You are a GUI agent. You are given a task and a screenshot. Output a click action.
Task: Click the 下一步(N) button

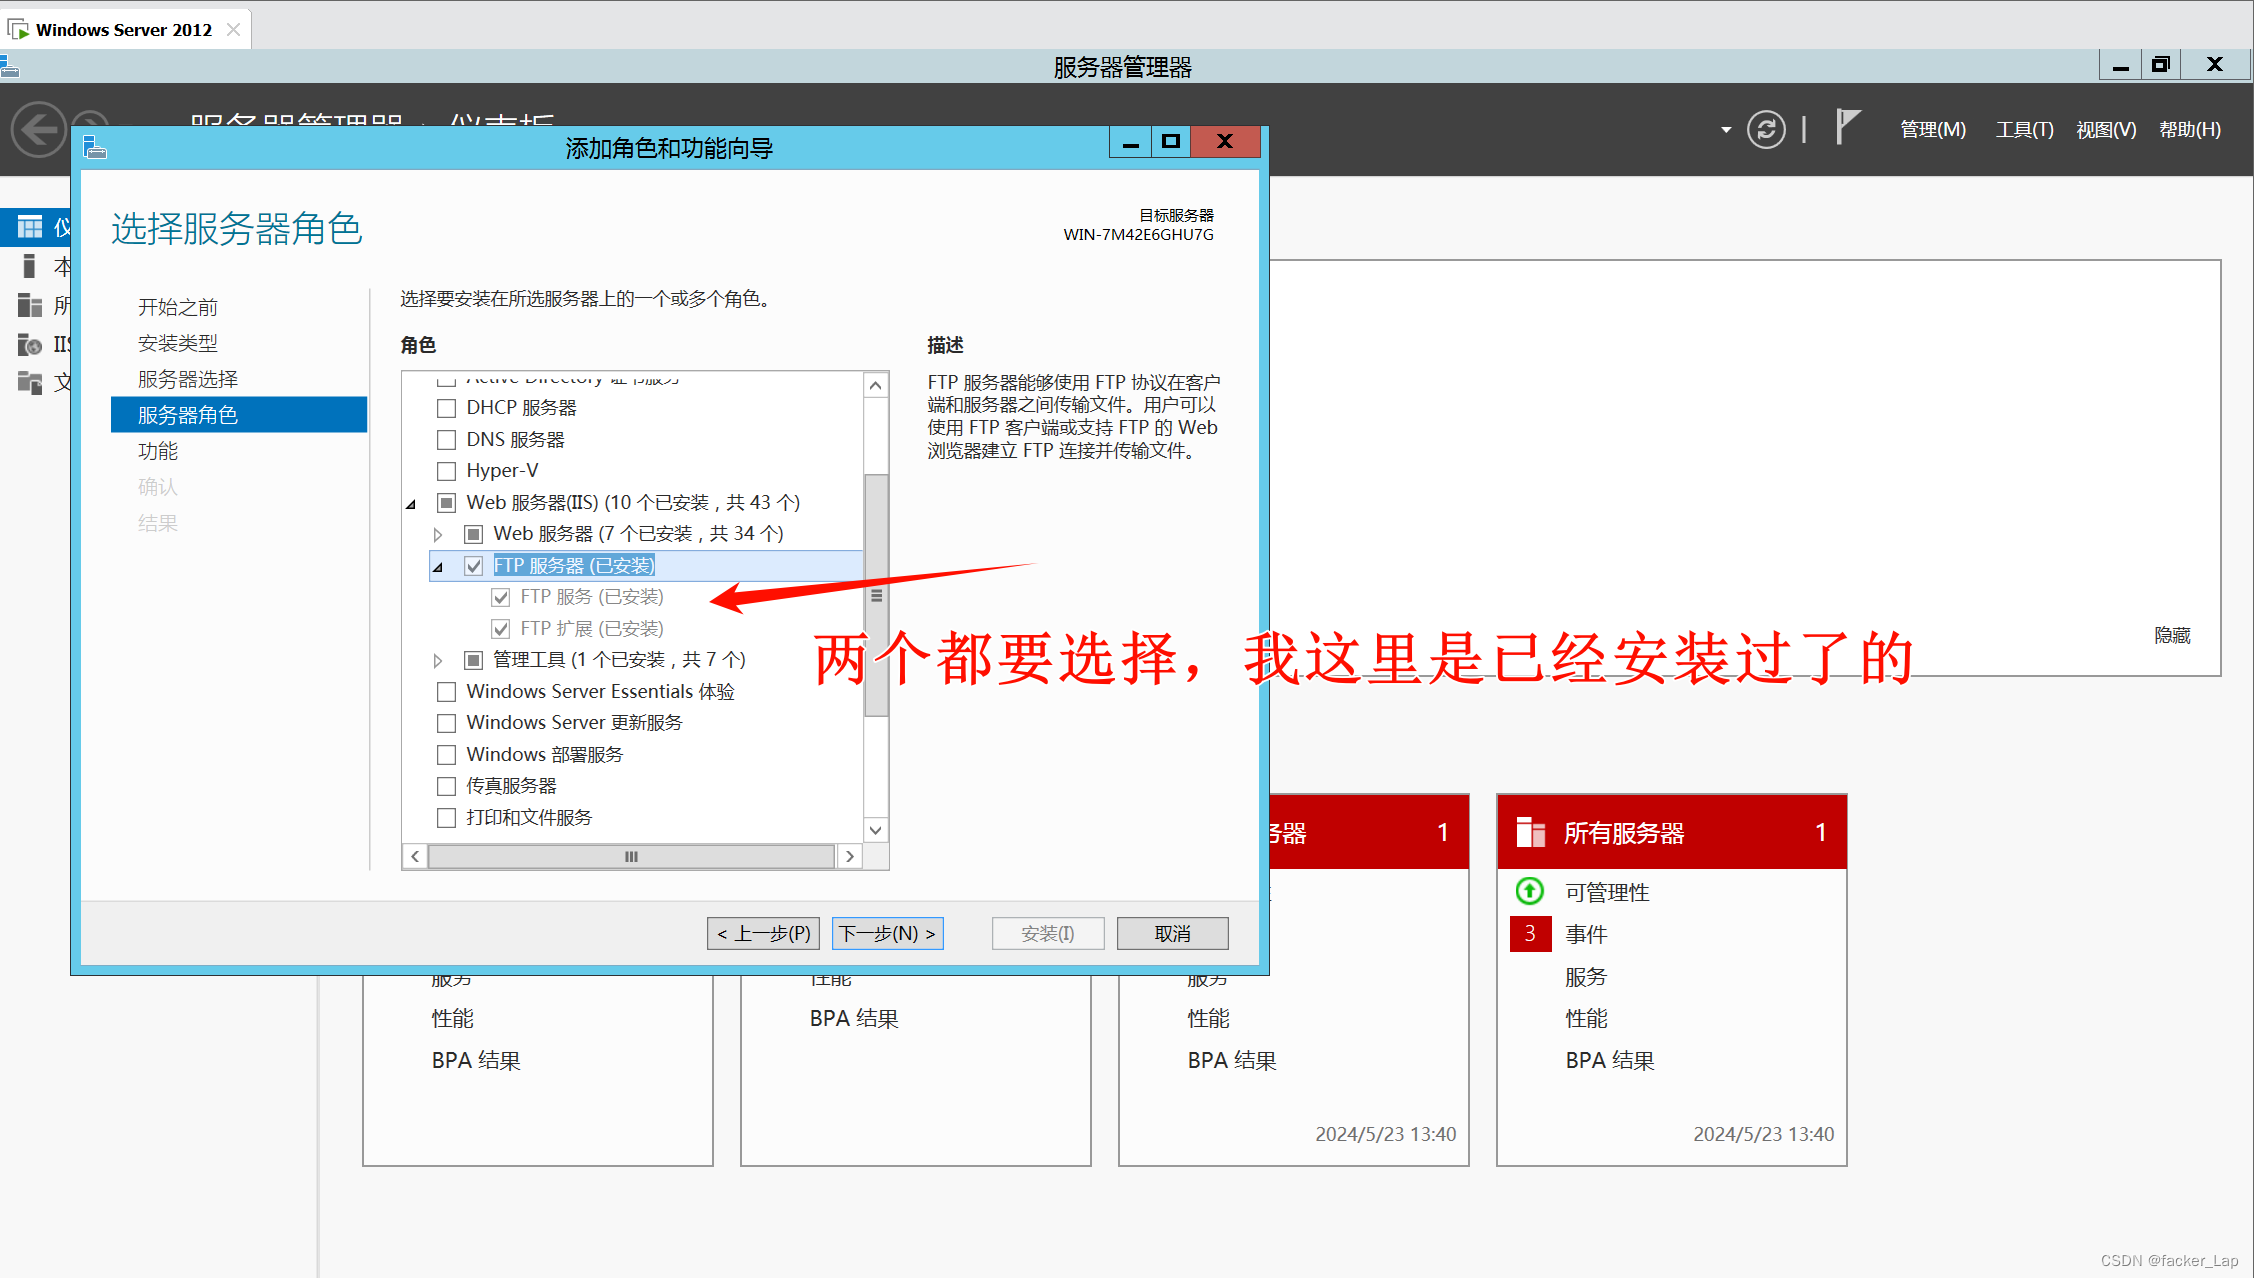[887, 933]
